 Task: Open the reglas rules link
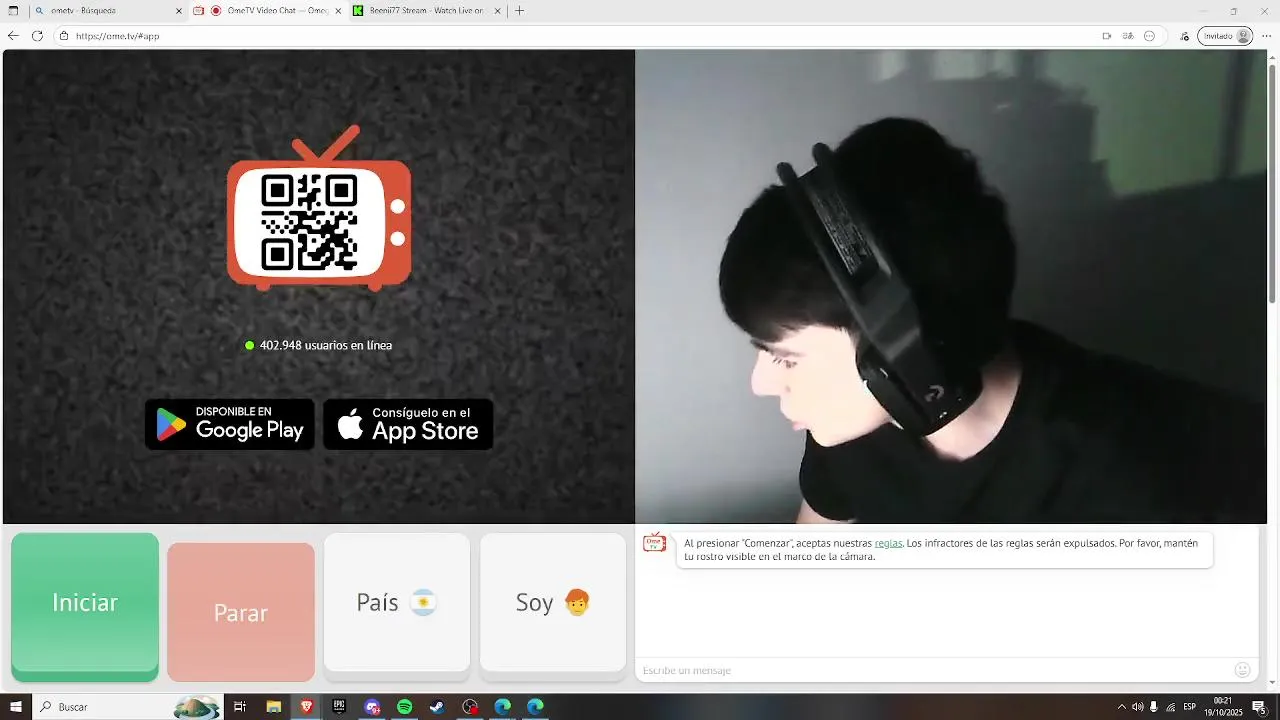point(888,543)
